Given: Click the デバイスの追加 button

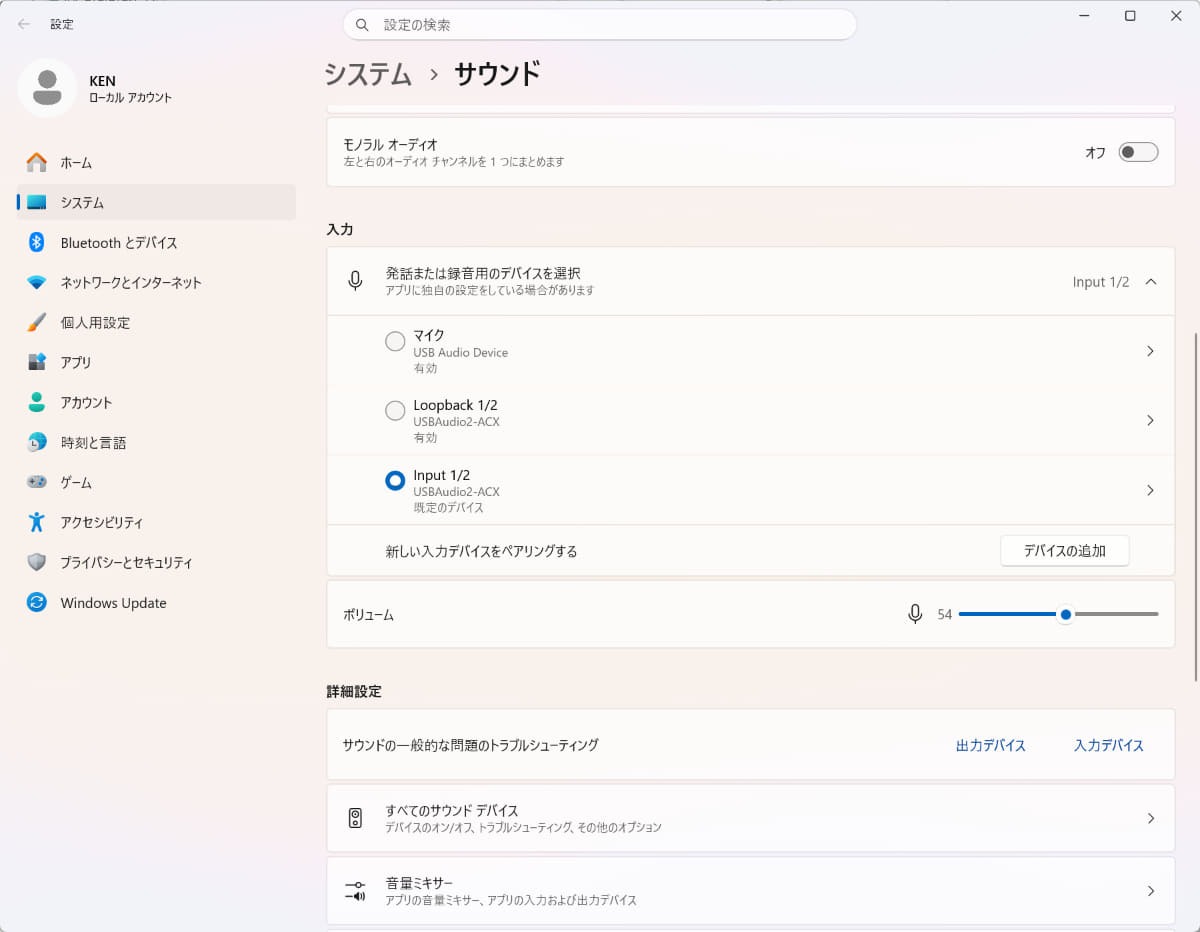Looking at the screenshot, I should coord(1065,550).
